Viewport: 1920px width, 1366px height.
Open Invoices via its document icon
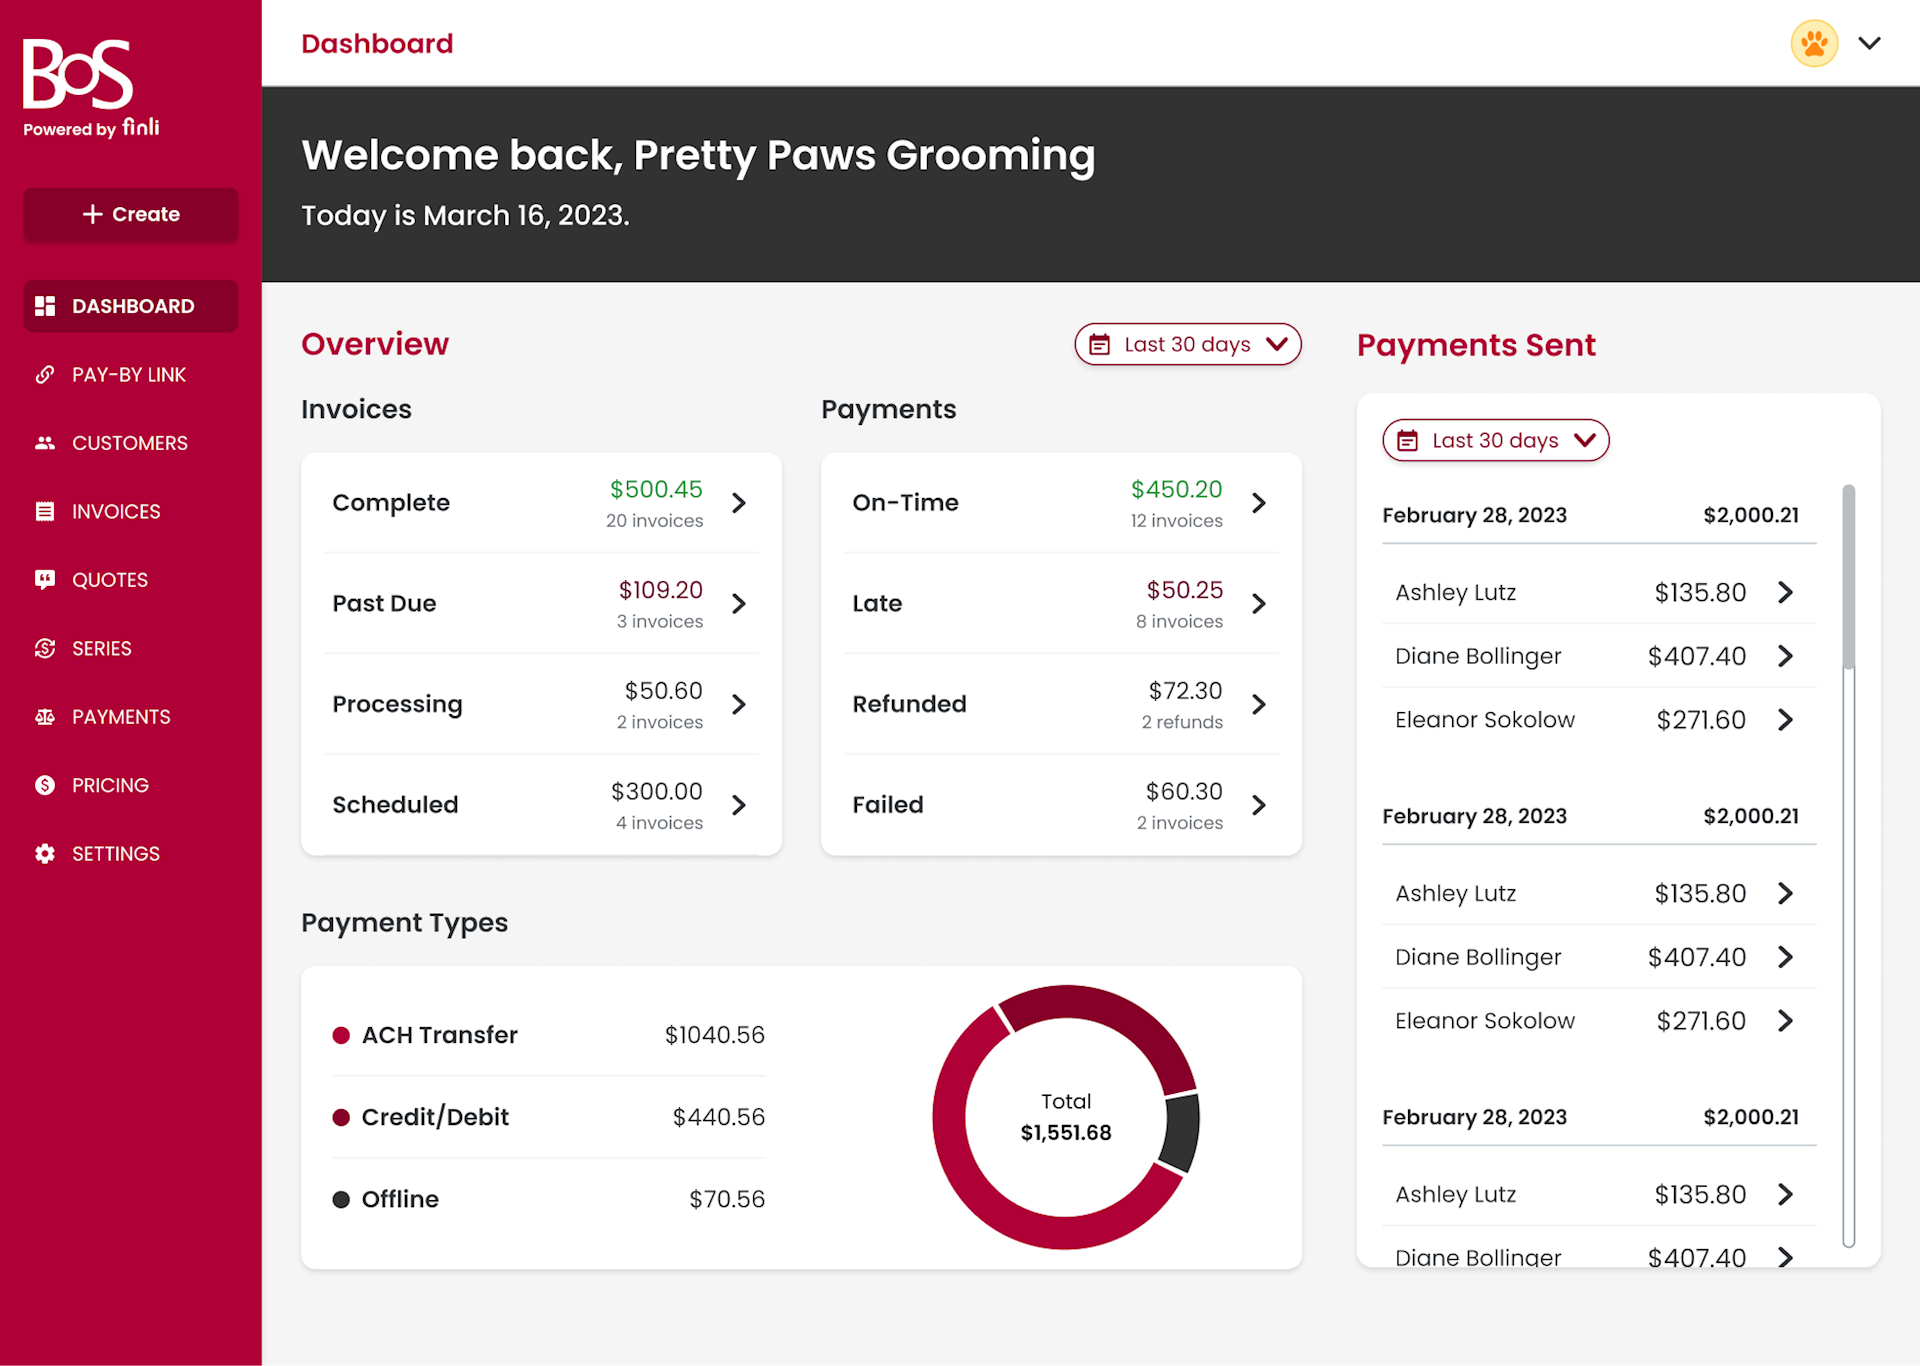(46, 511)
